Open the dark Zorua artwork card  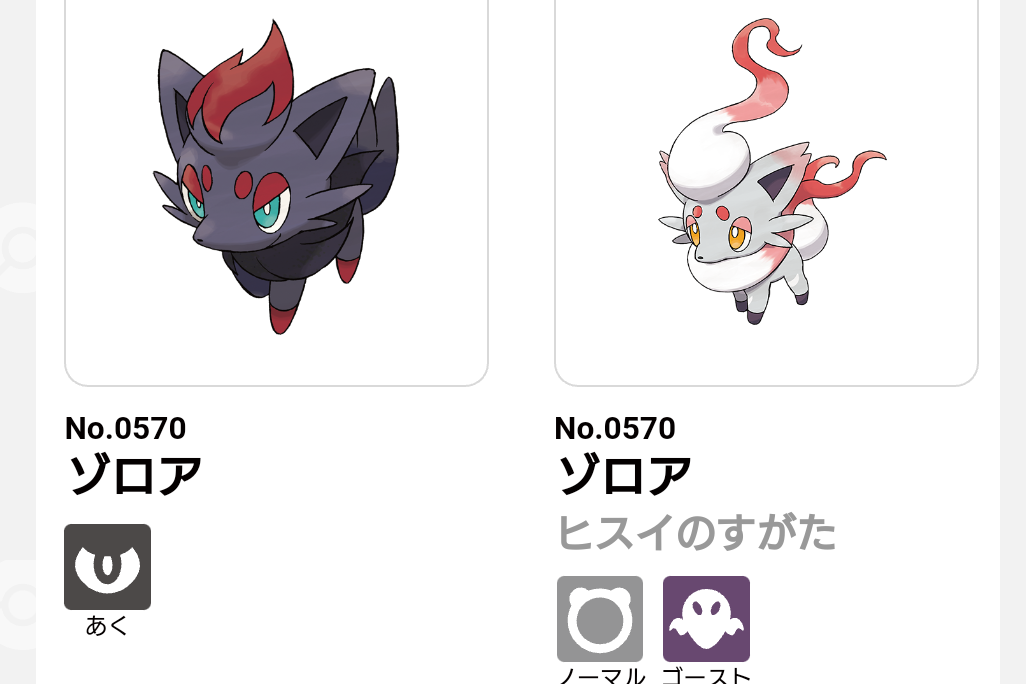click(x=276, y=192)
